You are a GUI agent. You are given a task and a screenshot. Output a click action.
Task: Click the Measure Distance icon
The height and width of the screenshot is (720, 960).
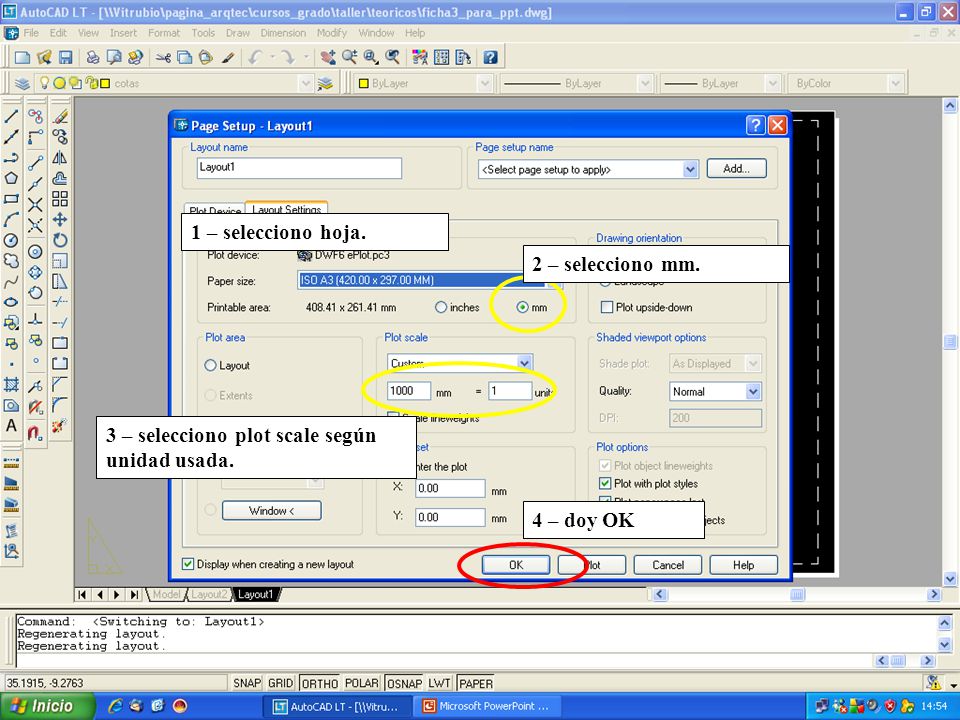(12, 463)
